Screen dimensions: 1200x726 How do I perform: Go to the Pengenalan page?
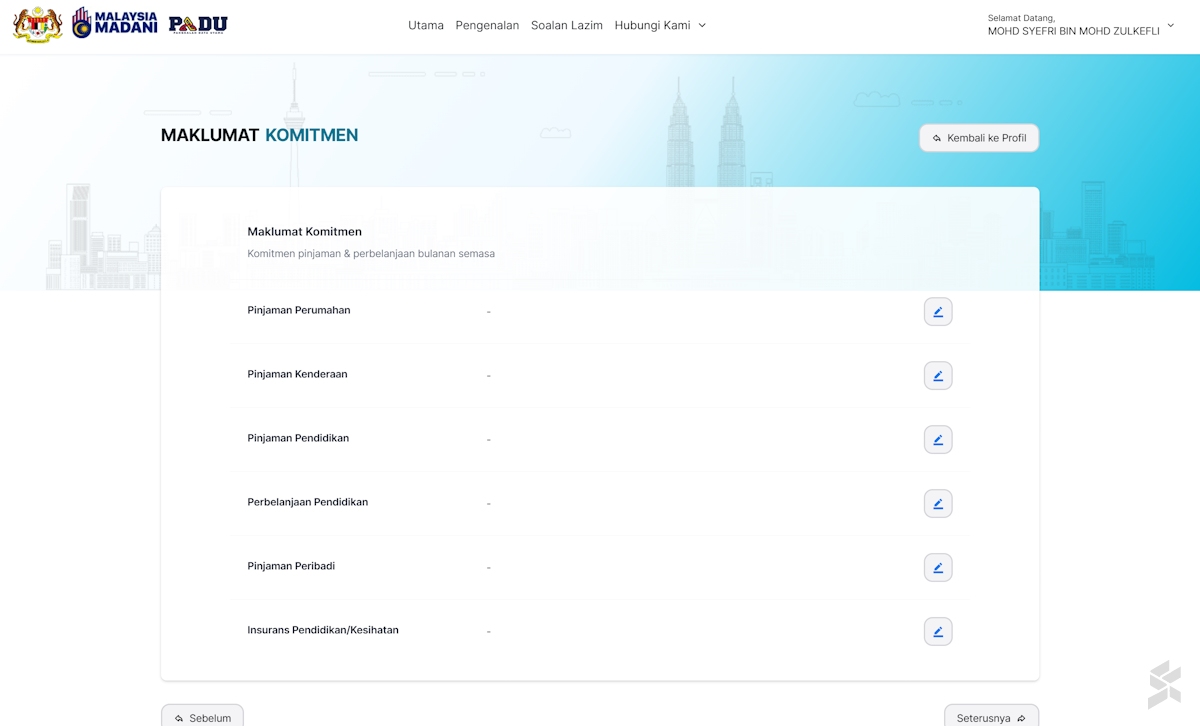pos(487,26)
